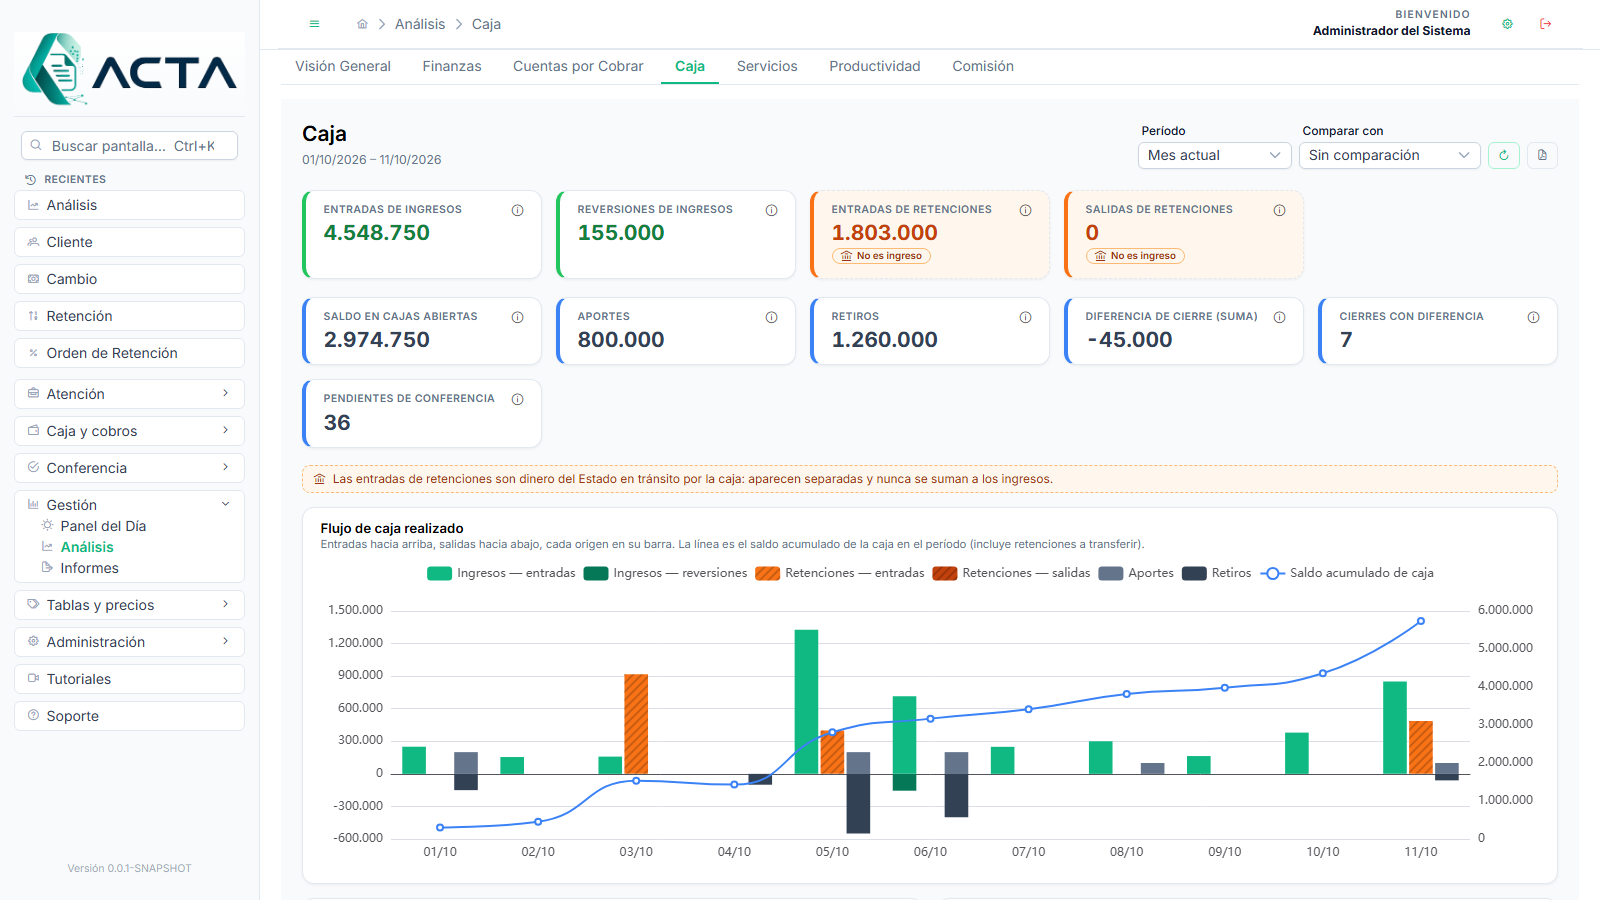Open the home breadcrumb icon
This screenshot has width=1600, height=900.
click(x=362, y=24)
